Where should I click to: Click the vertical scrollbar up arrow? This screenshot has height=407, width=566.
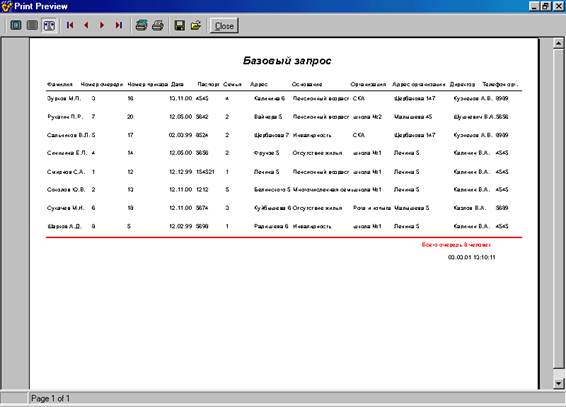click(558, 43)
